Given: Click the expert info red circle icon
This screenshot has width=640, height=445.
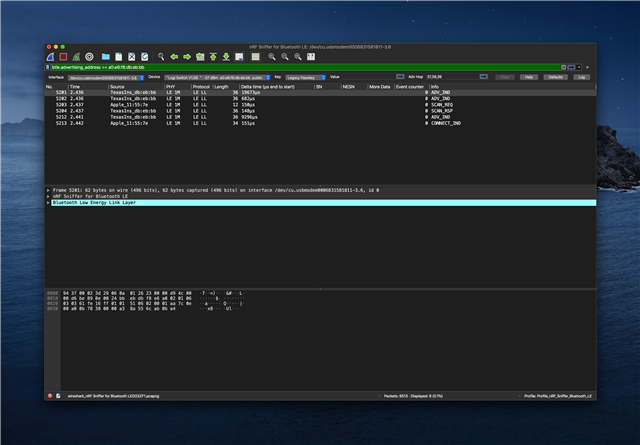Looking at the screenshot, I should click(x=50, y=396).
